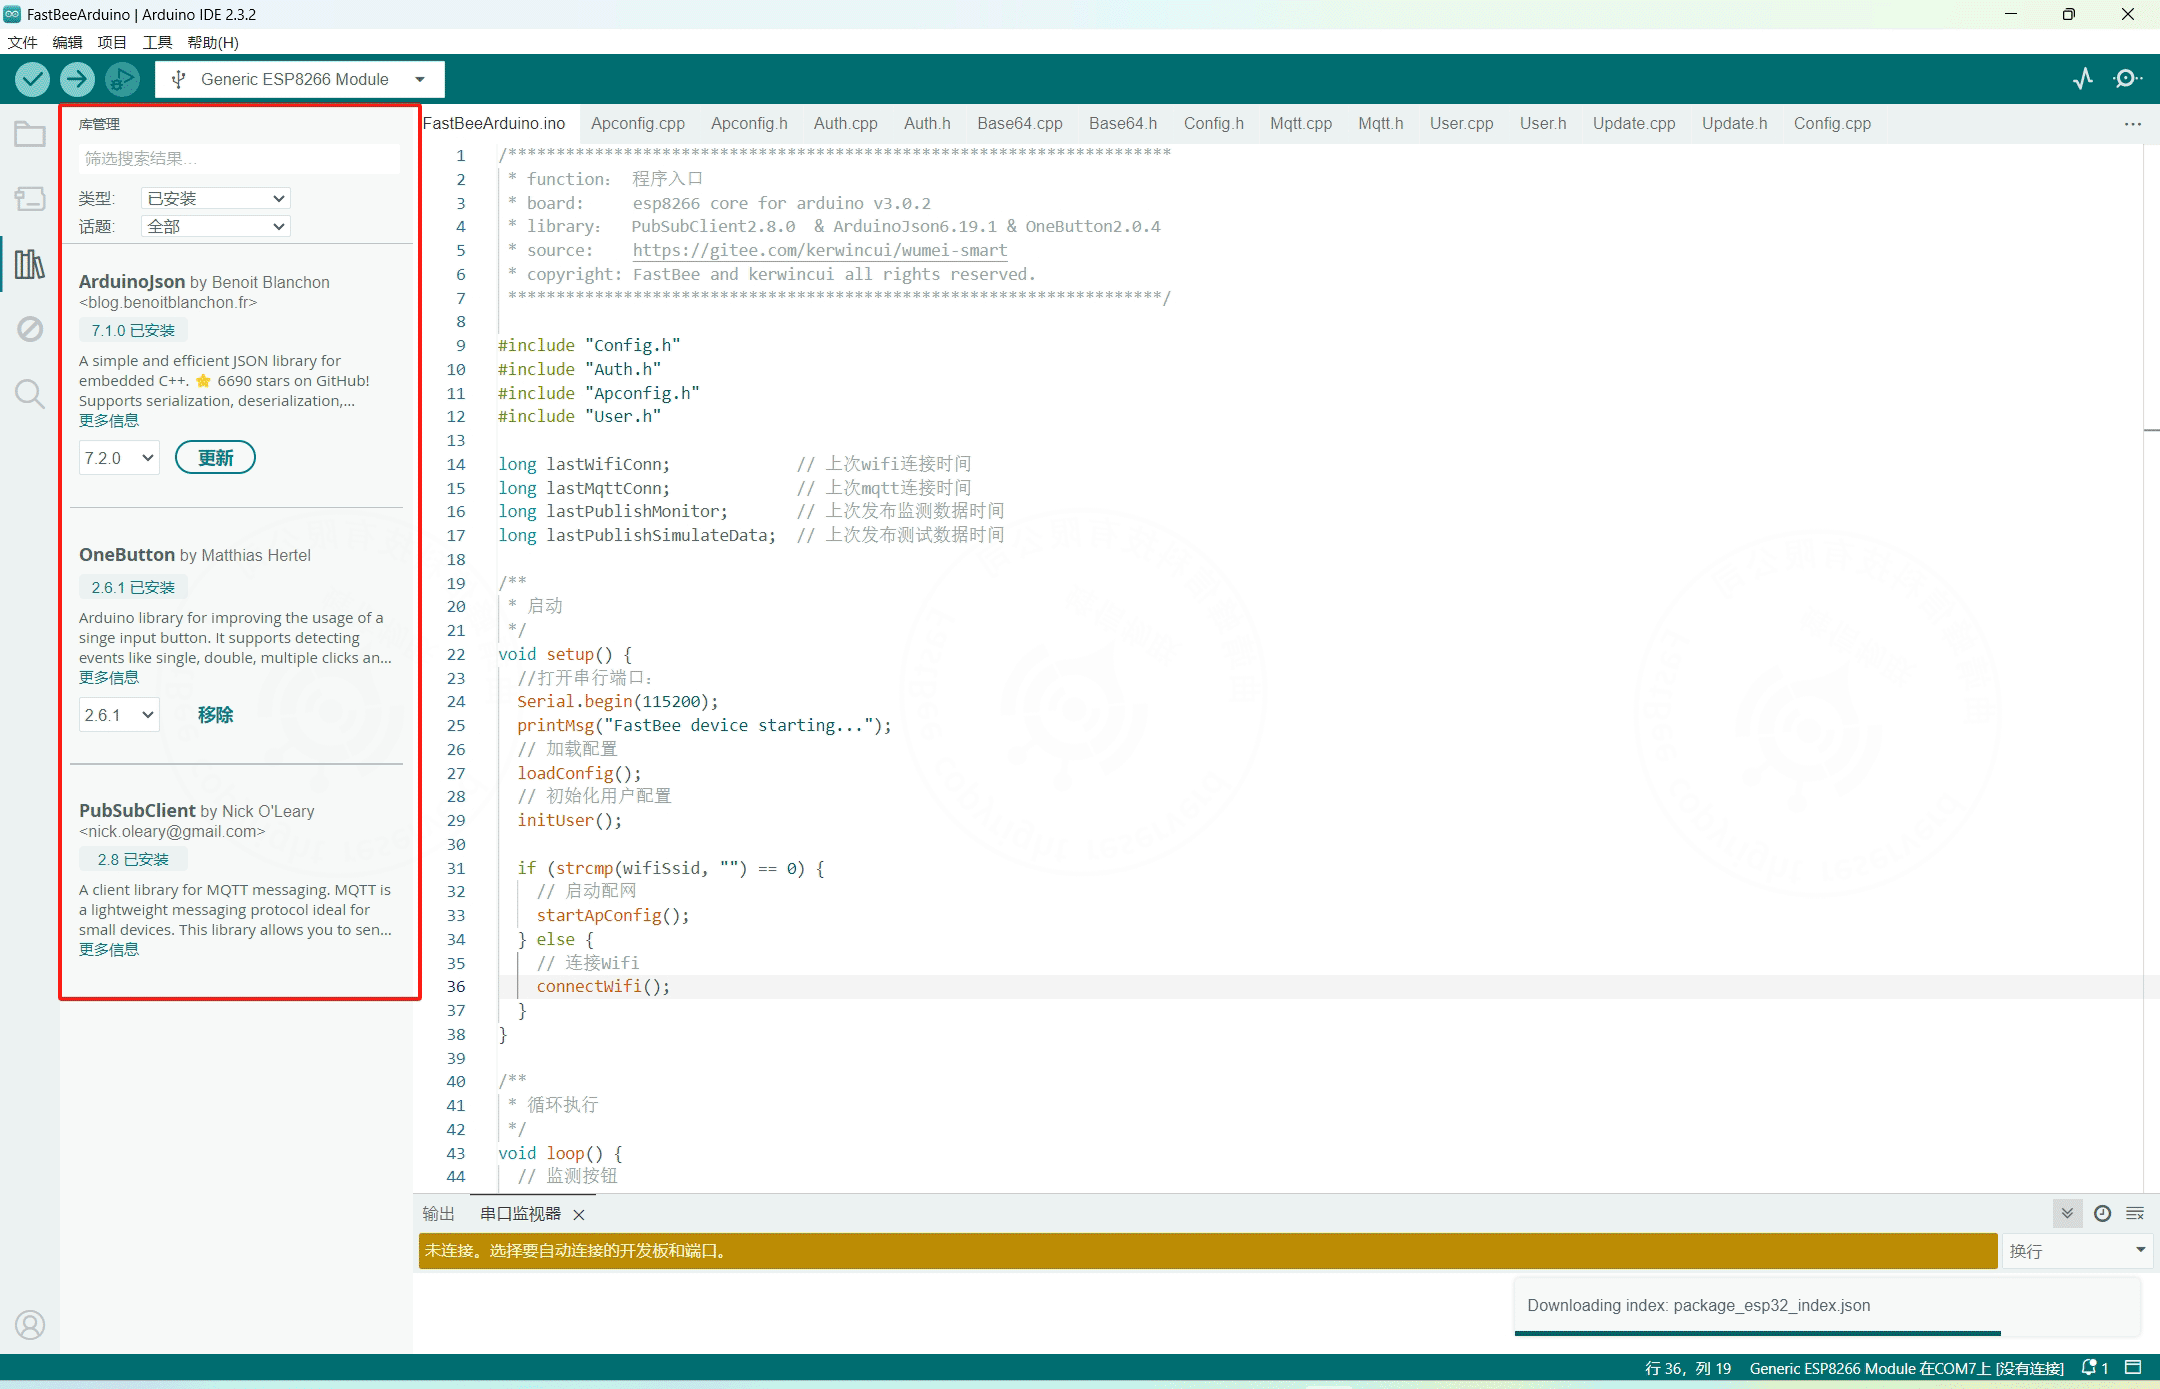
Task: Click the editor vertical scrollbar
Action: 2152,667
